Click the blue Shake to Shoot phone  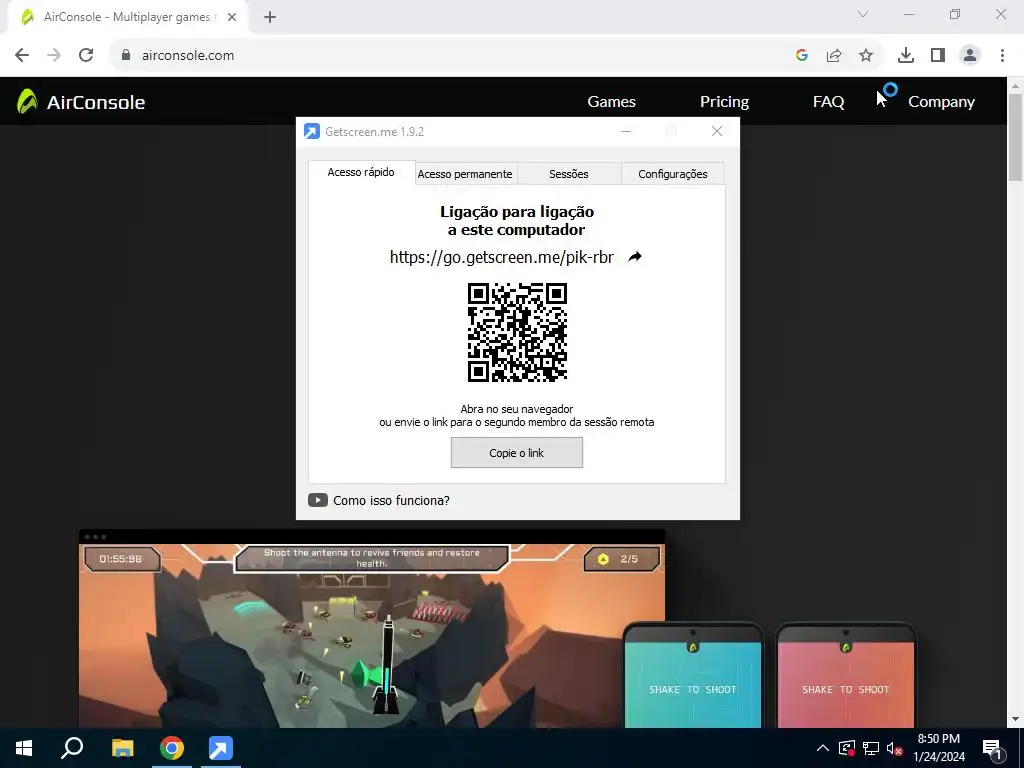point(693,676)
